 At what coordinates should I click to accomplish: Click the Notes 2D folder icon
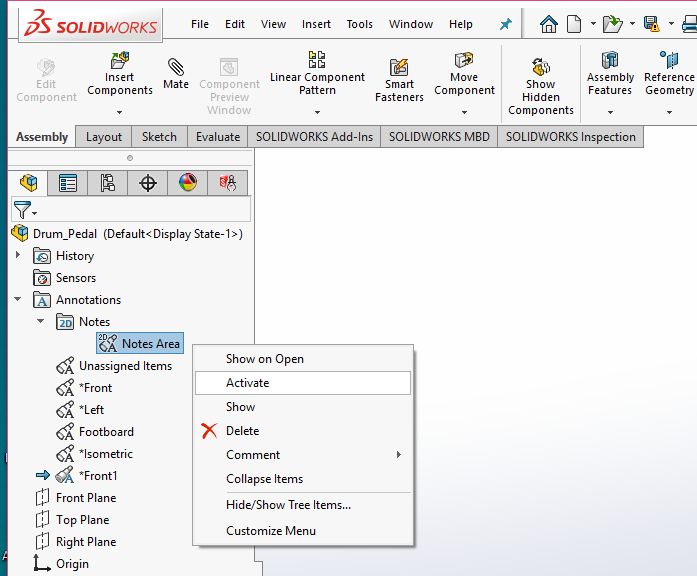tap(65, 321)
